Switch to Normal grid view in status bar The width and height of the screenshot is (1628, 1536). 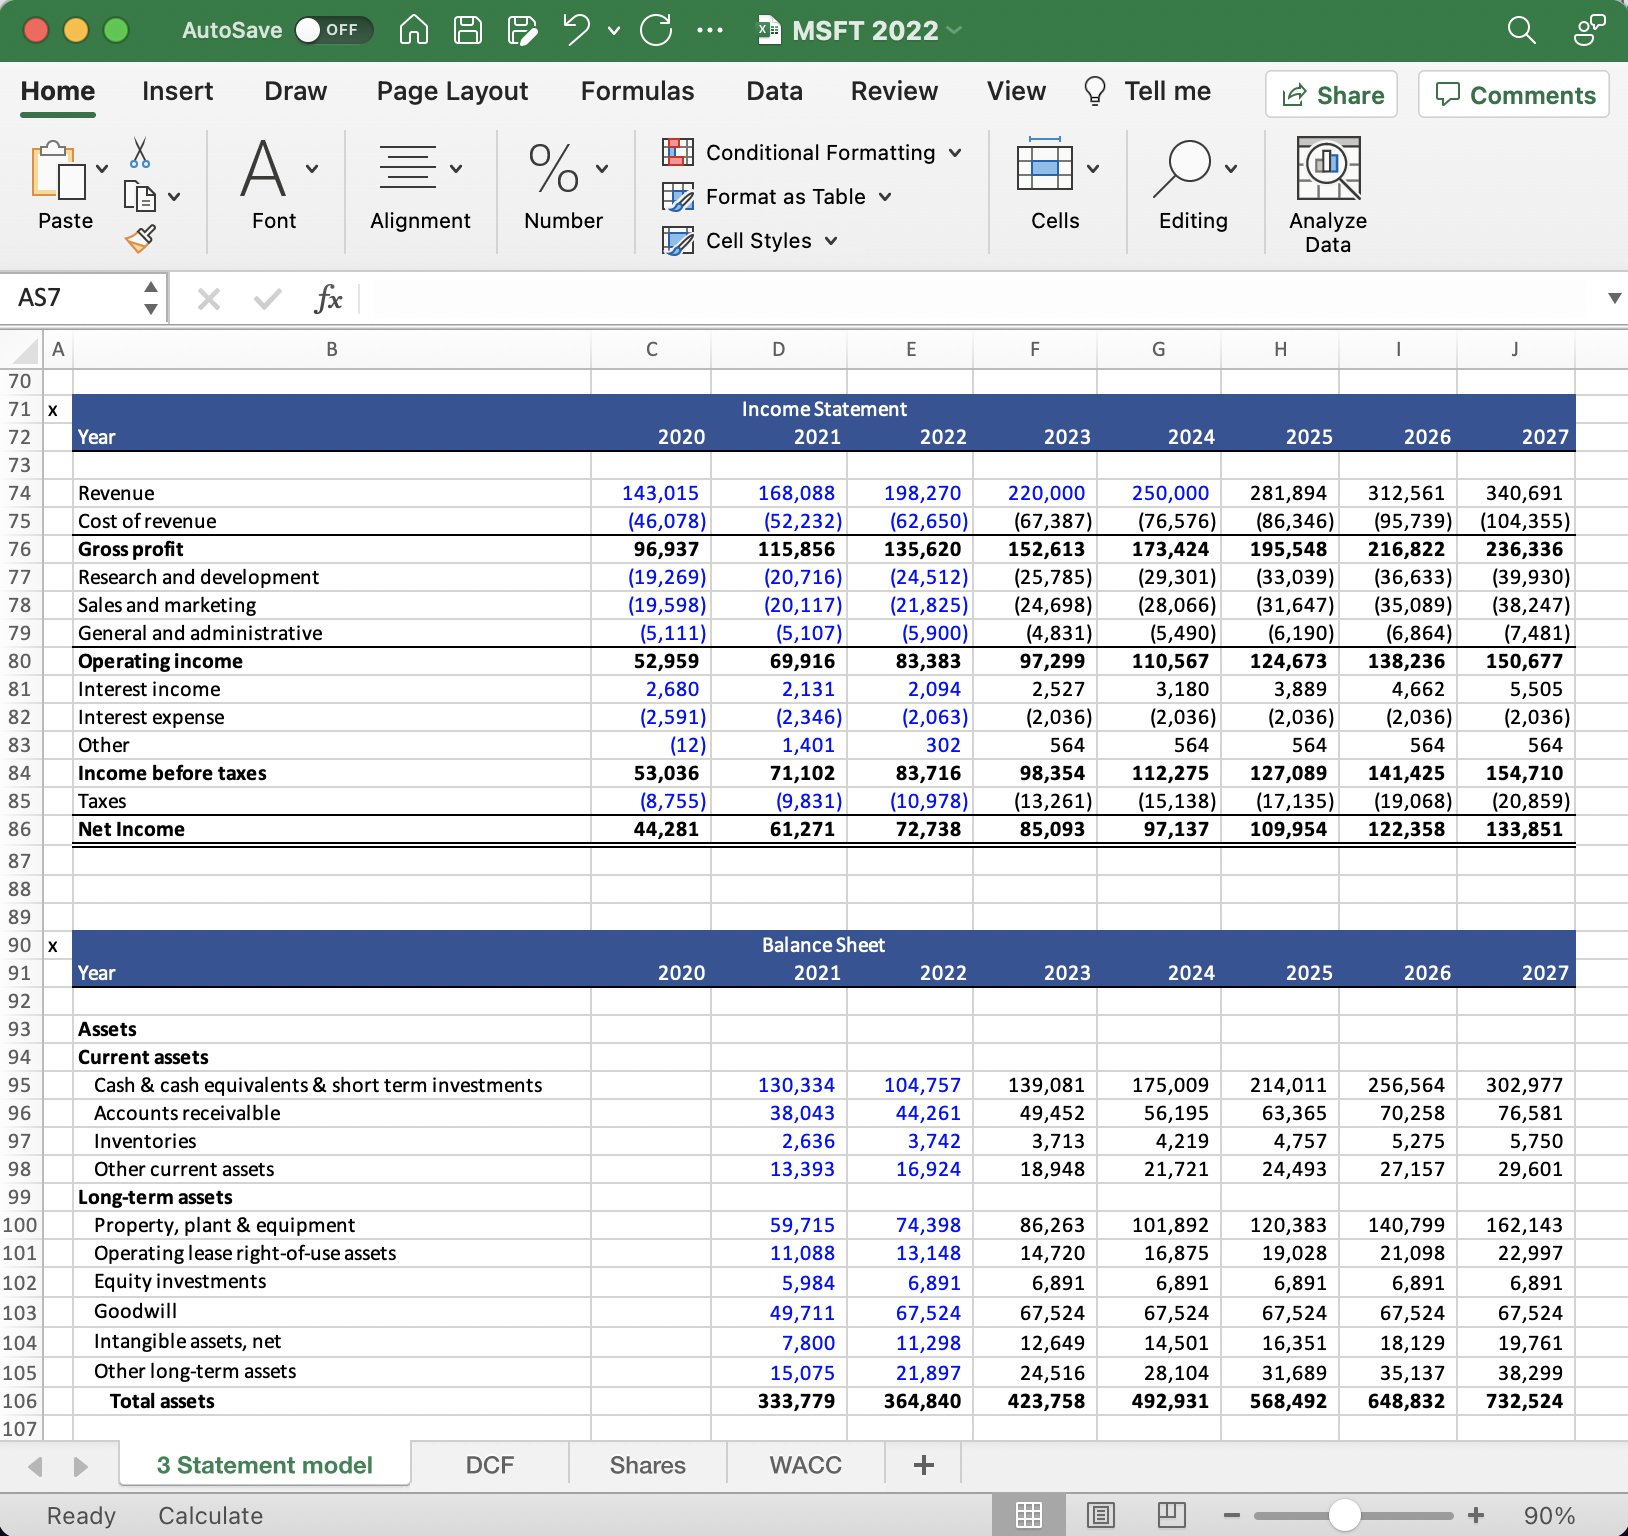[x=1029, y=1515]
